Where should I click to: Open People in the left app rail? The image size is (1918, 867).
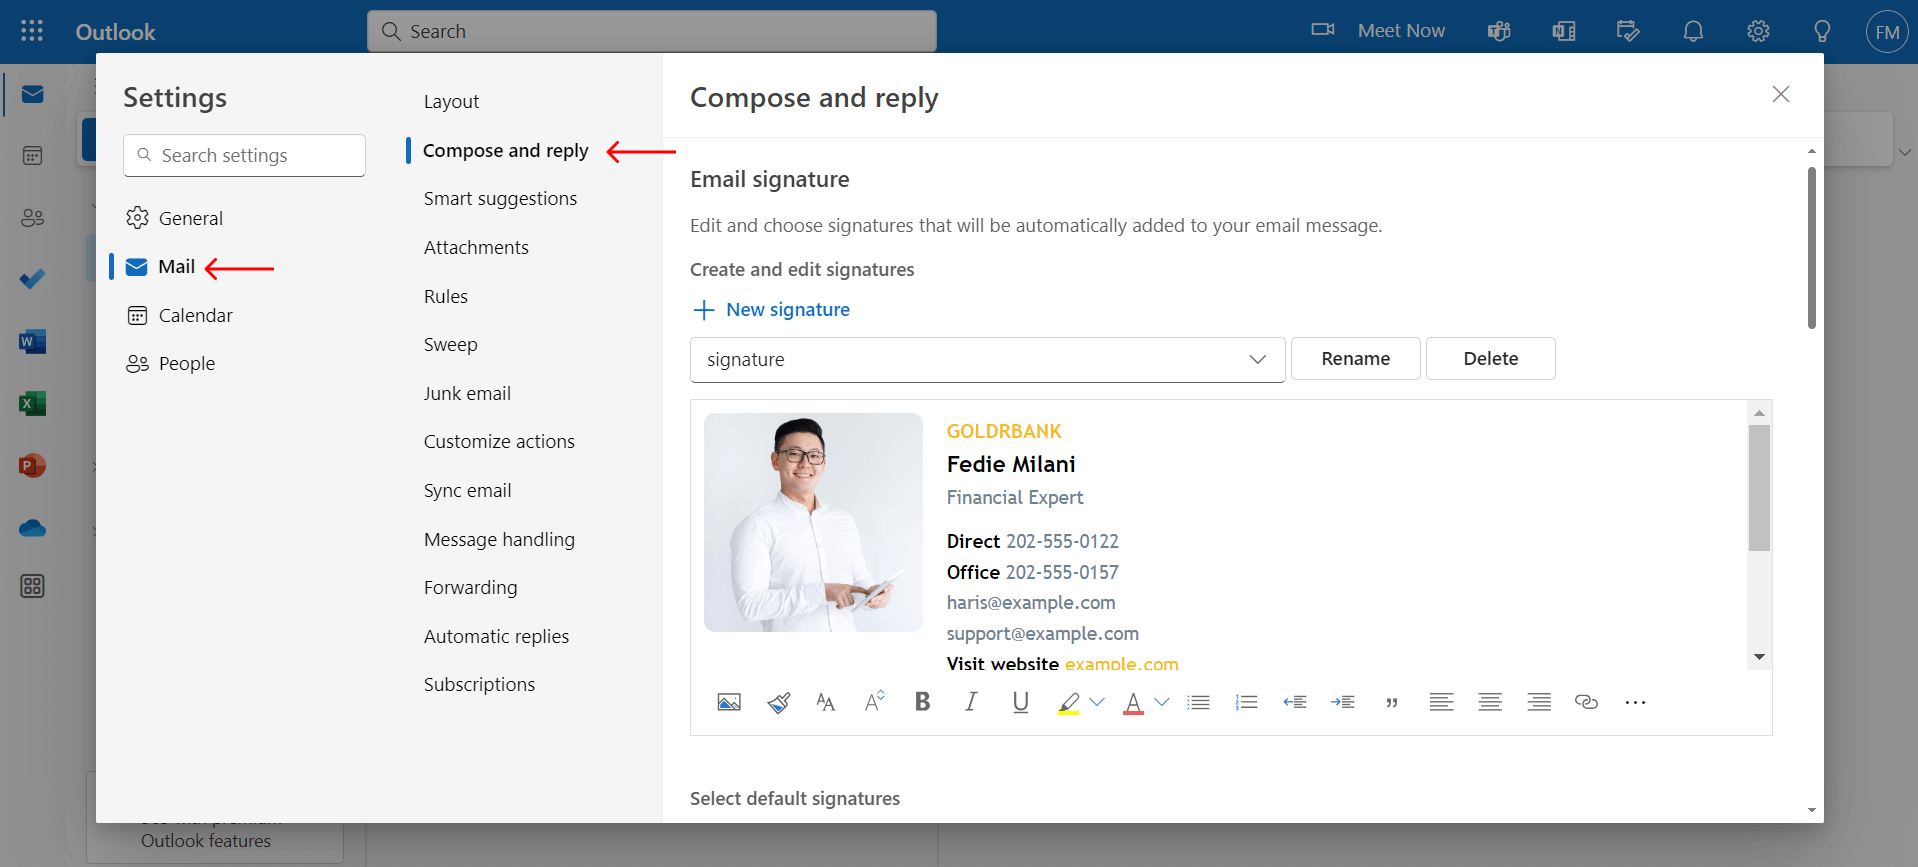coord(32,218)
